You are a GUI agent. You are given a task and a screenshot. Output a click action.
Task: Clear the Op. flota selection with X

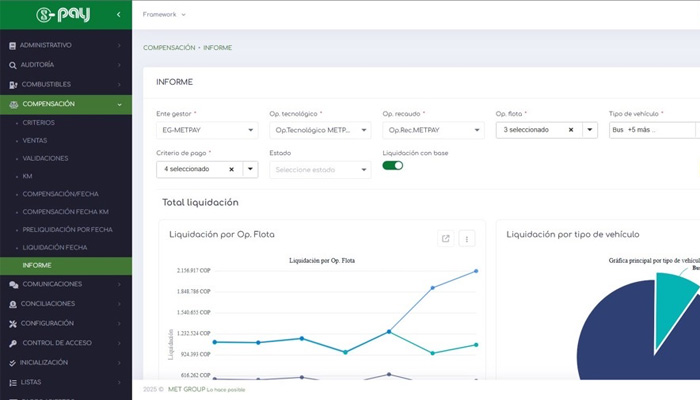pos(571,130)
